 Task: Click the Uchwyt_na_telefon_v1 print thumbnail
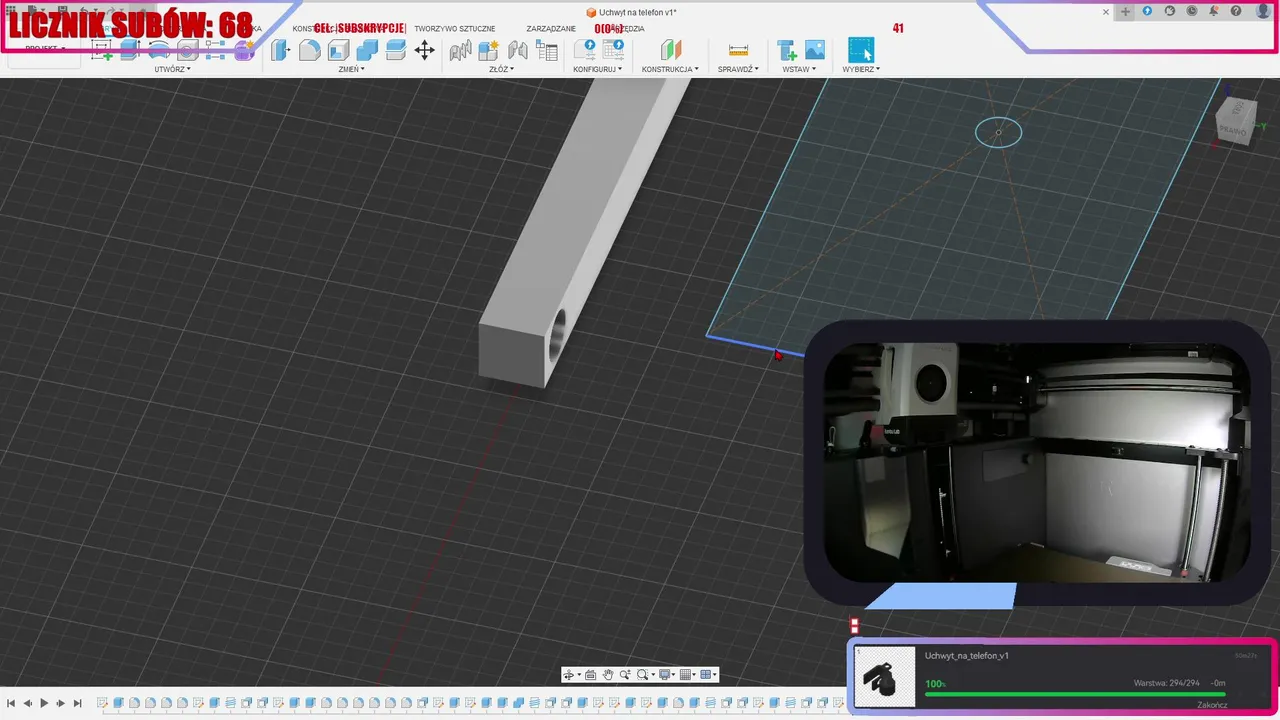click(885, 677)
